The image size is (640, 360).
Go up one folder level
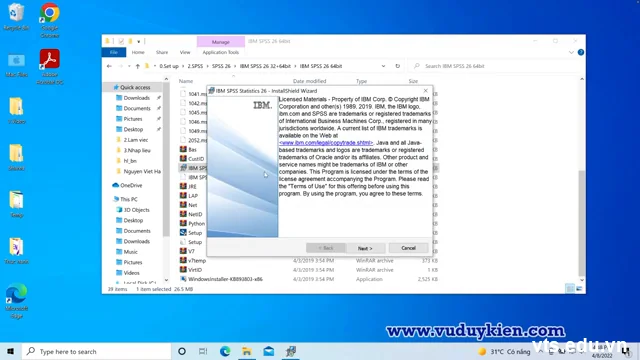(x=138, y=66)
